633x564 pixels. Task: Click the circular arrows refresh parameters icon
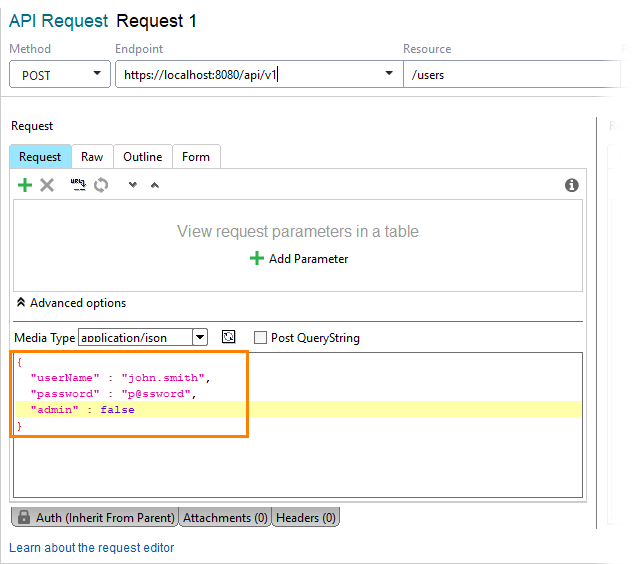(101, 185)
